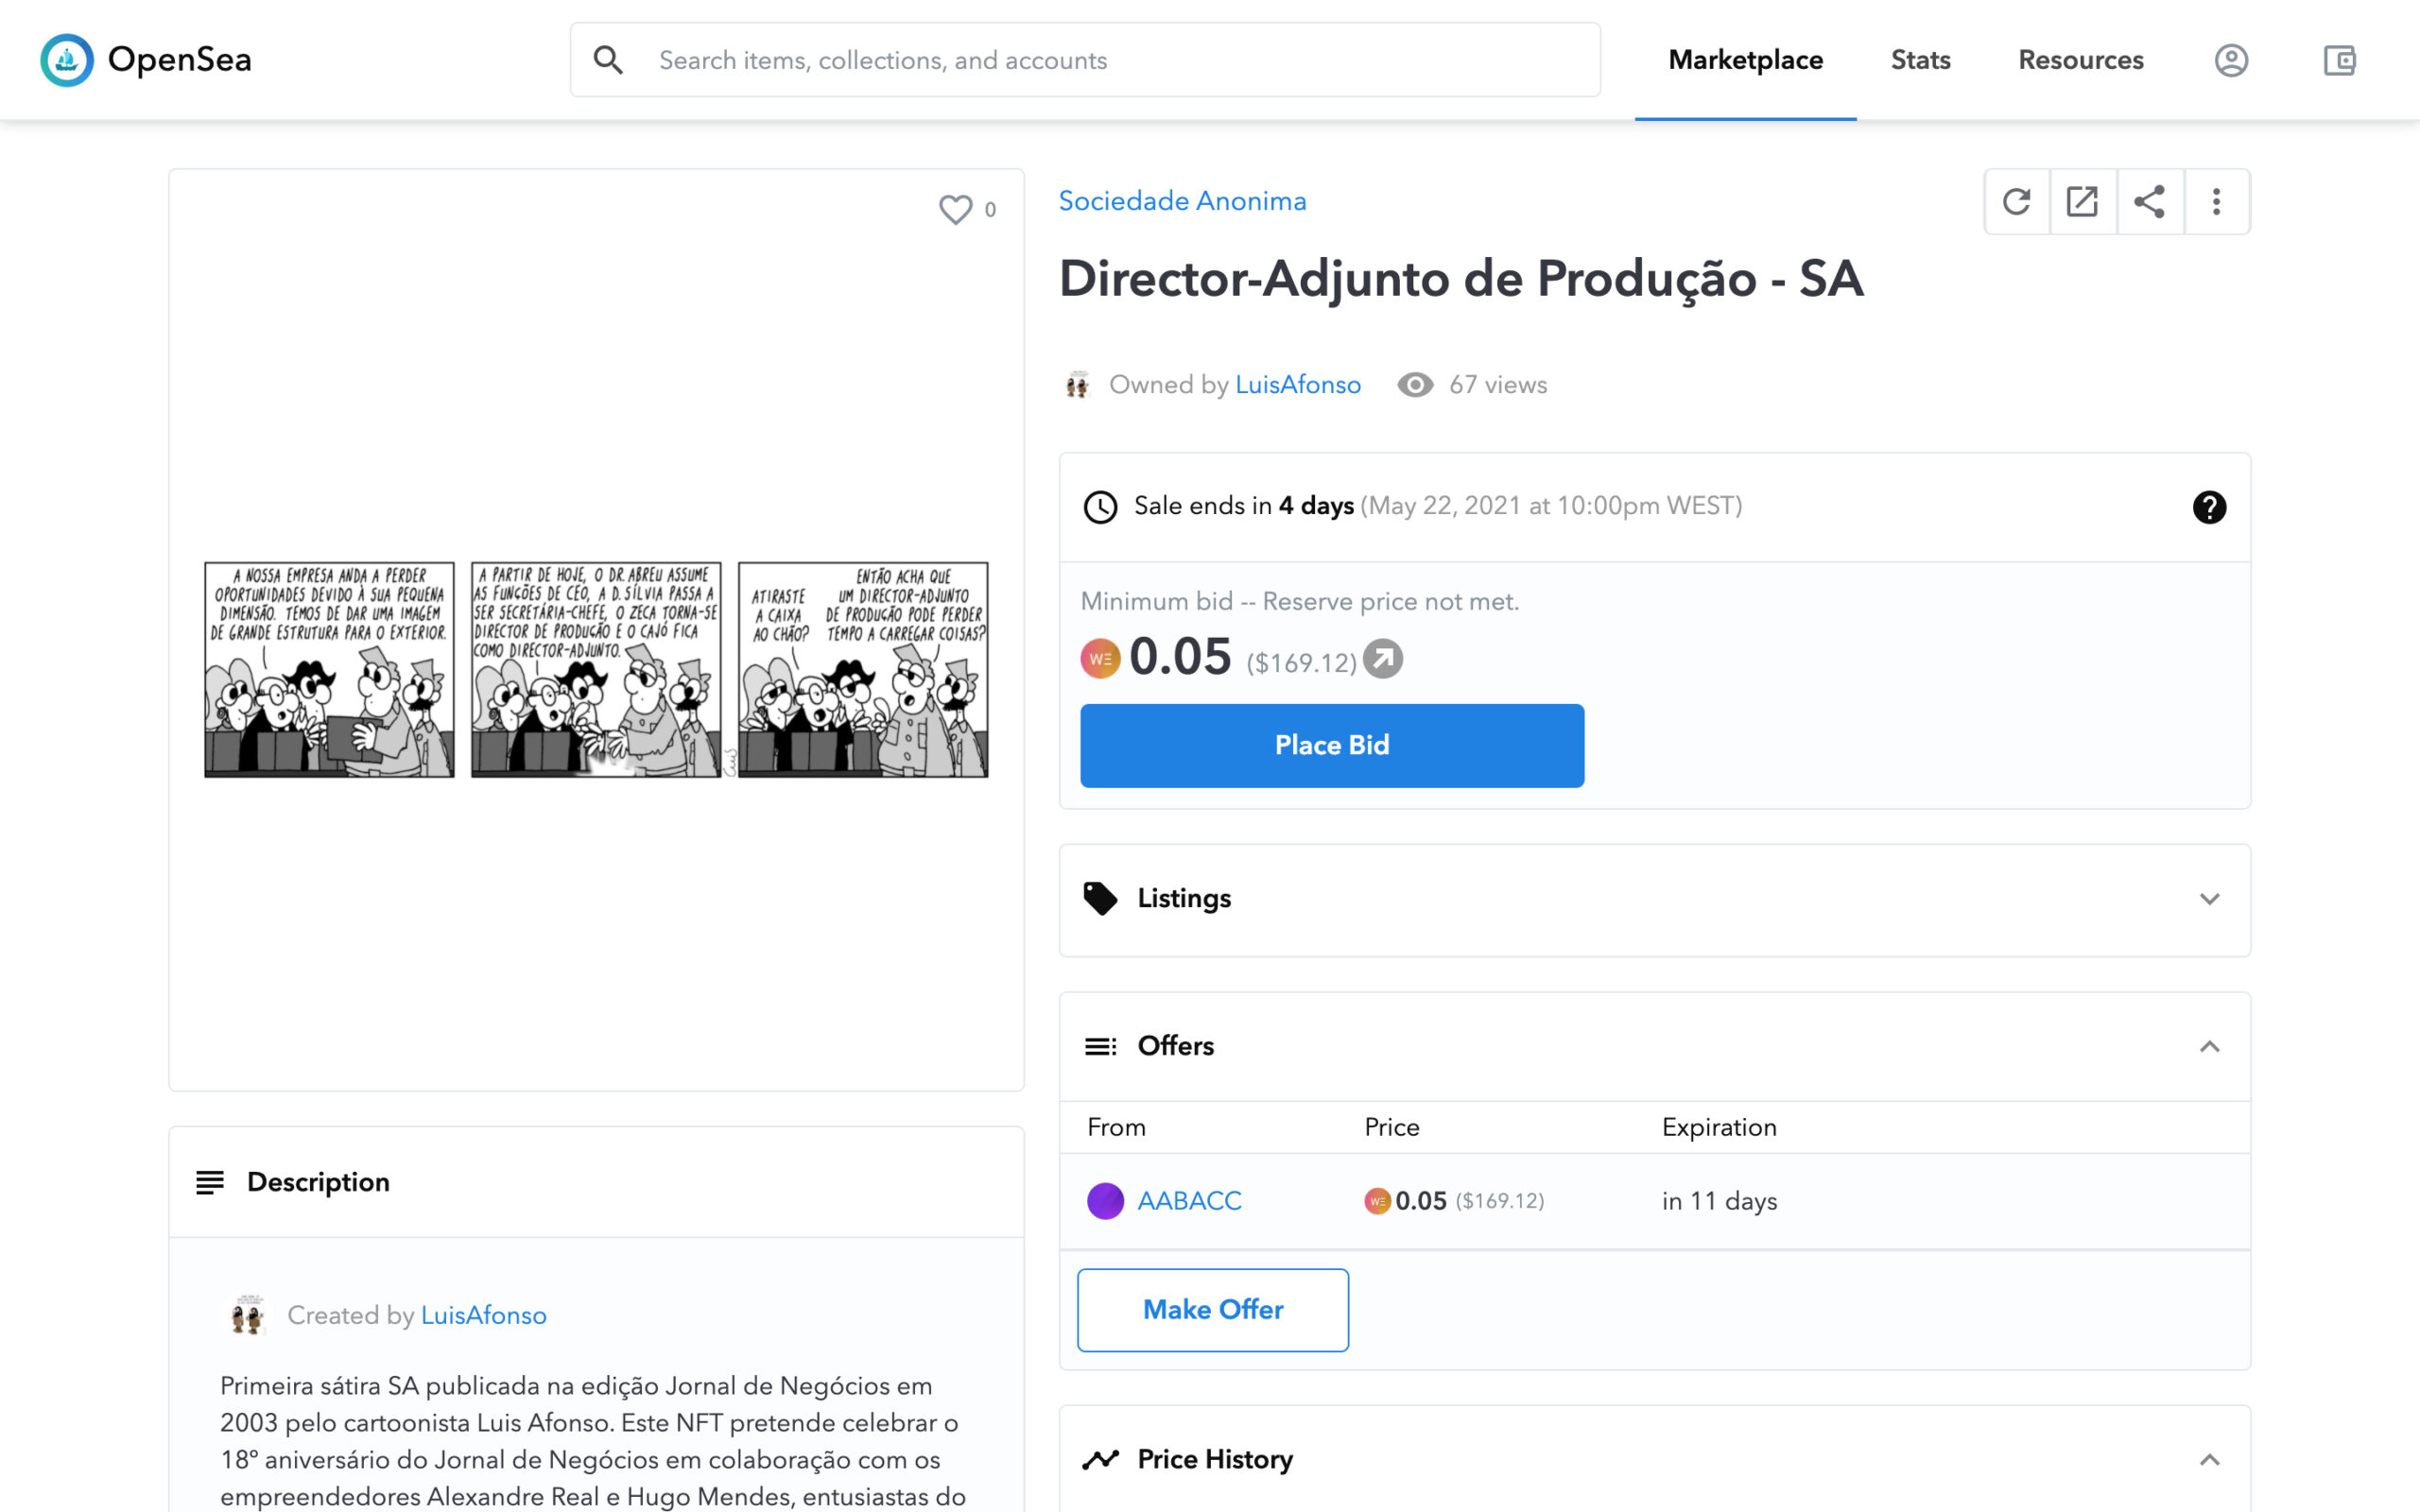Focus the search items input field
This screenshot has width=2420, height=1512.
[1085, 60]
